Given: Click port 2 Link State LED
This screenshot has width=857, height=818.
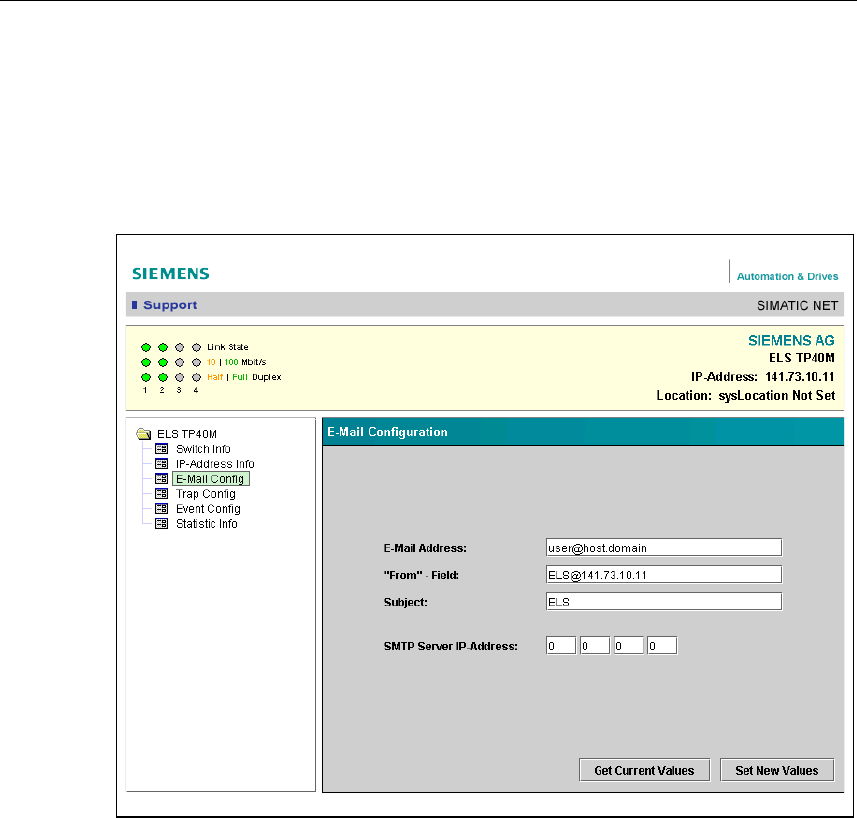Looking at the screenshot, I should point(163,348).
